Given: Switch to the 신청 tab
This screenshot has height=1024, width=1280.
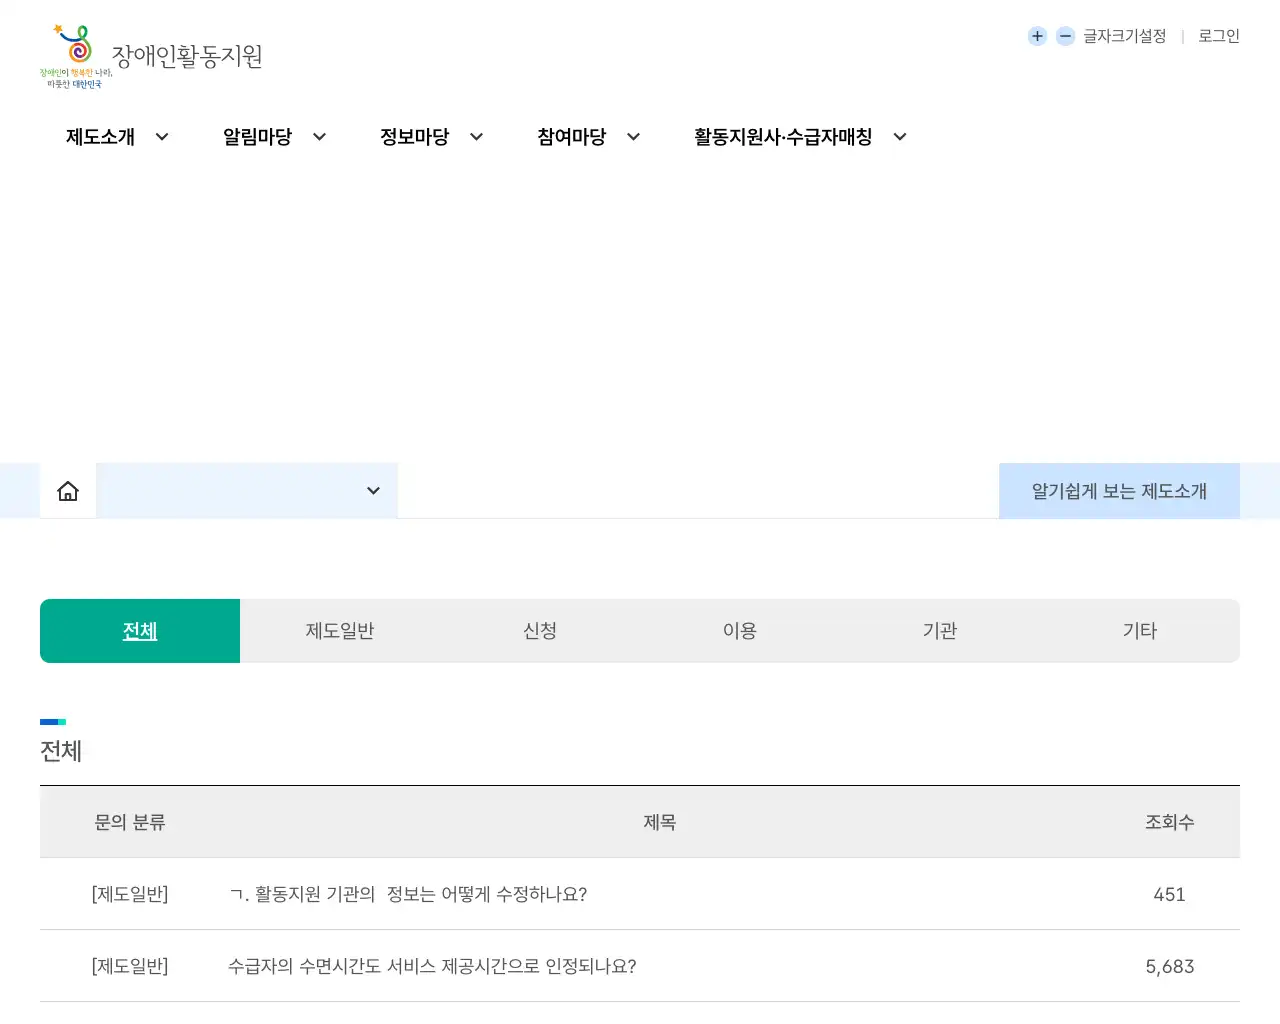Looking at the screenshot, I should click(x=540, y=630).
